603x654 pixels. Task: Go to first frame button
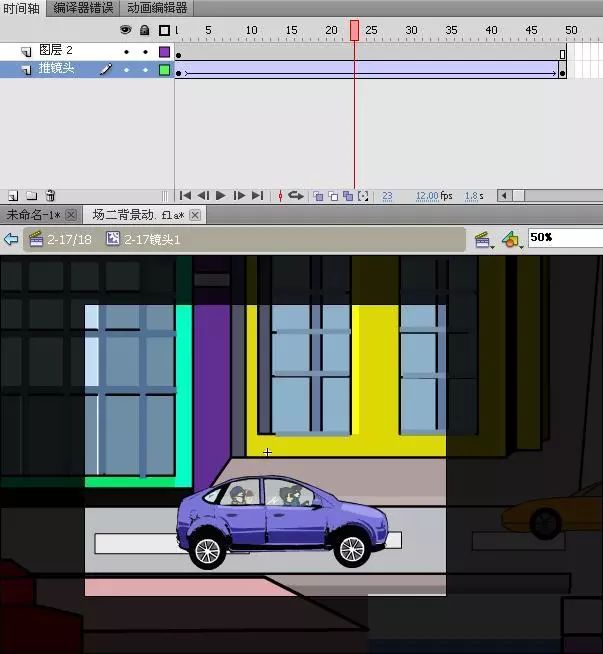185,196
